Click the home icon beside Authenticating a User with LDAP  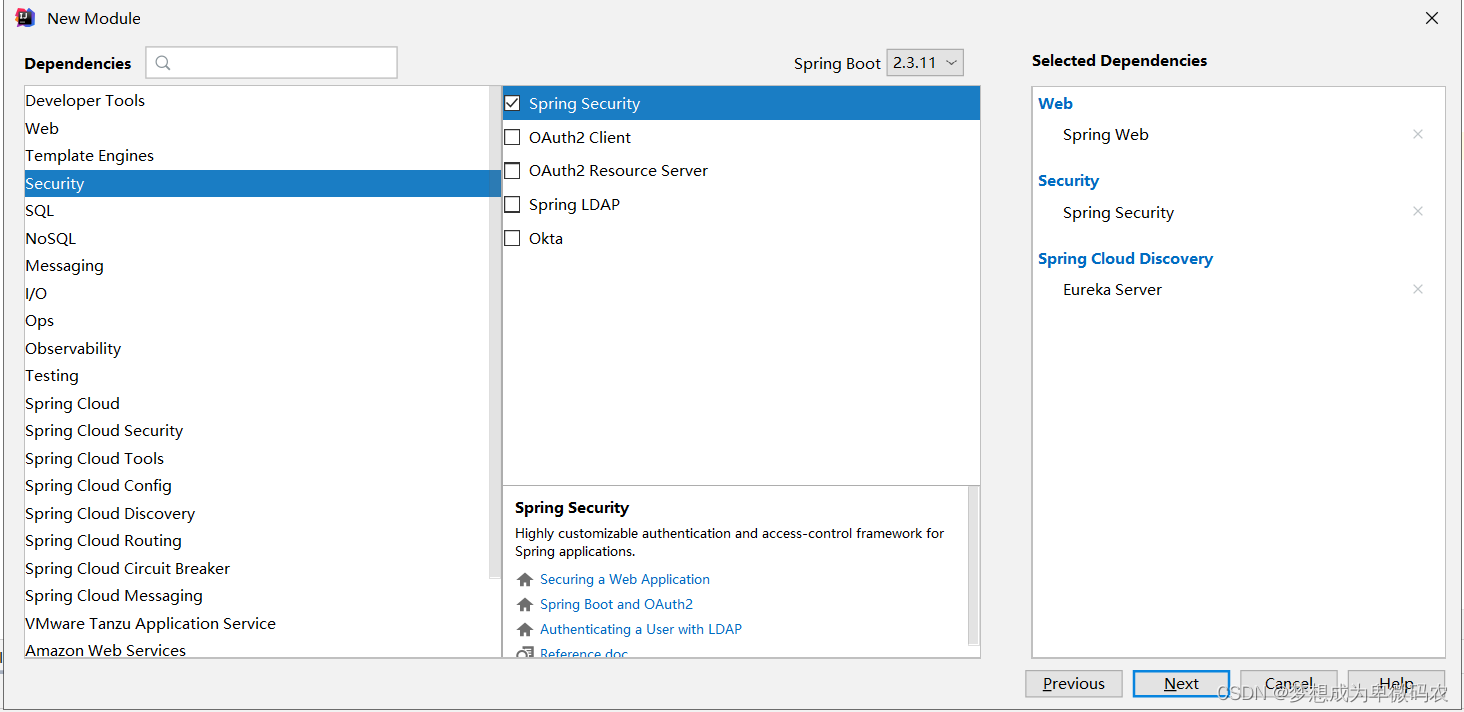[x=525, y=630]
